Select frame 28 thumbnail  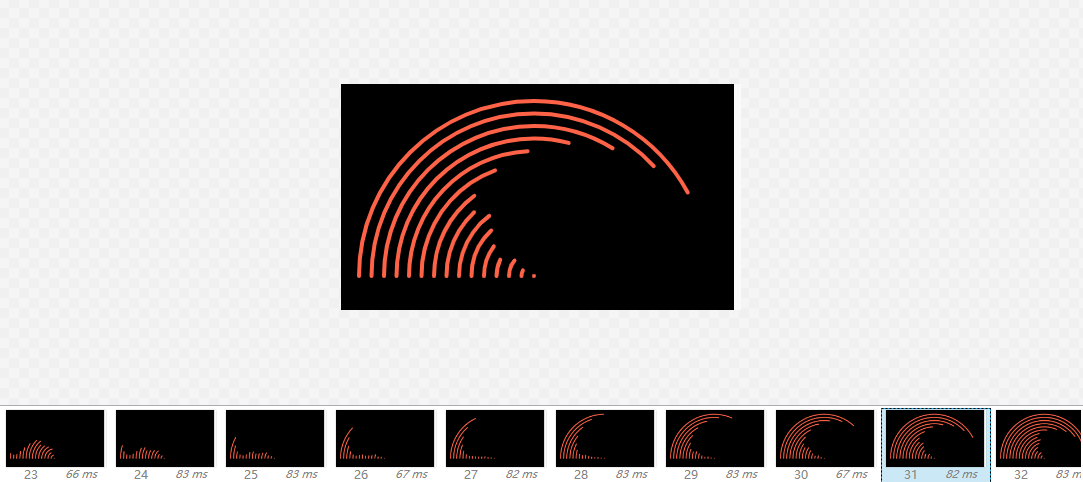tap(605, 438)
